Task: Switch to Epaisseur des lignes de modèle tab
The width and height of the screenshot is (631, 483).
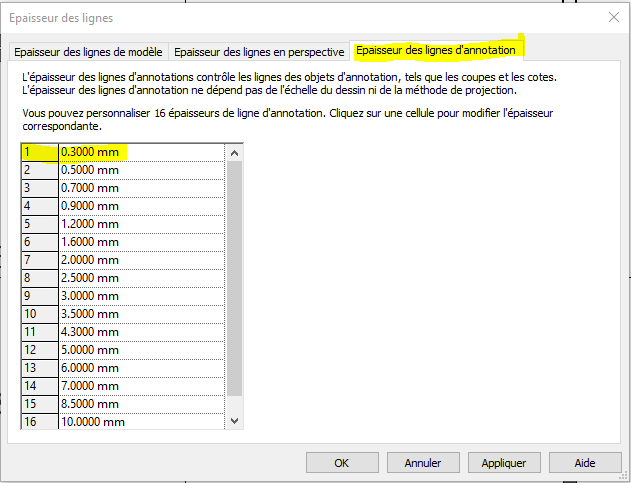Action: (x=88, y=51)
